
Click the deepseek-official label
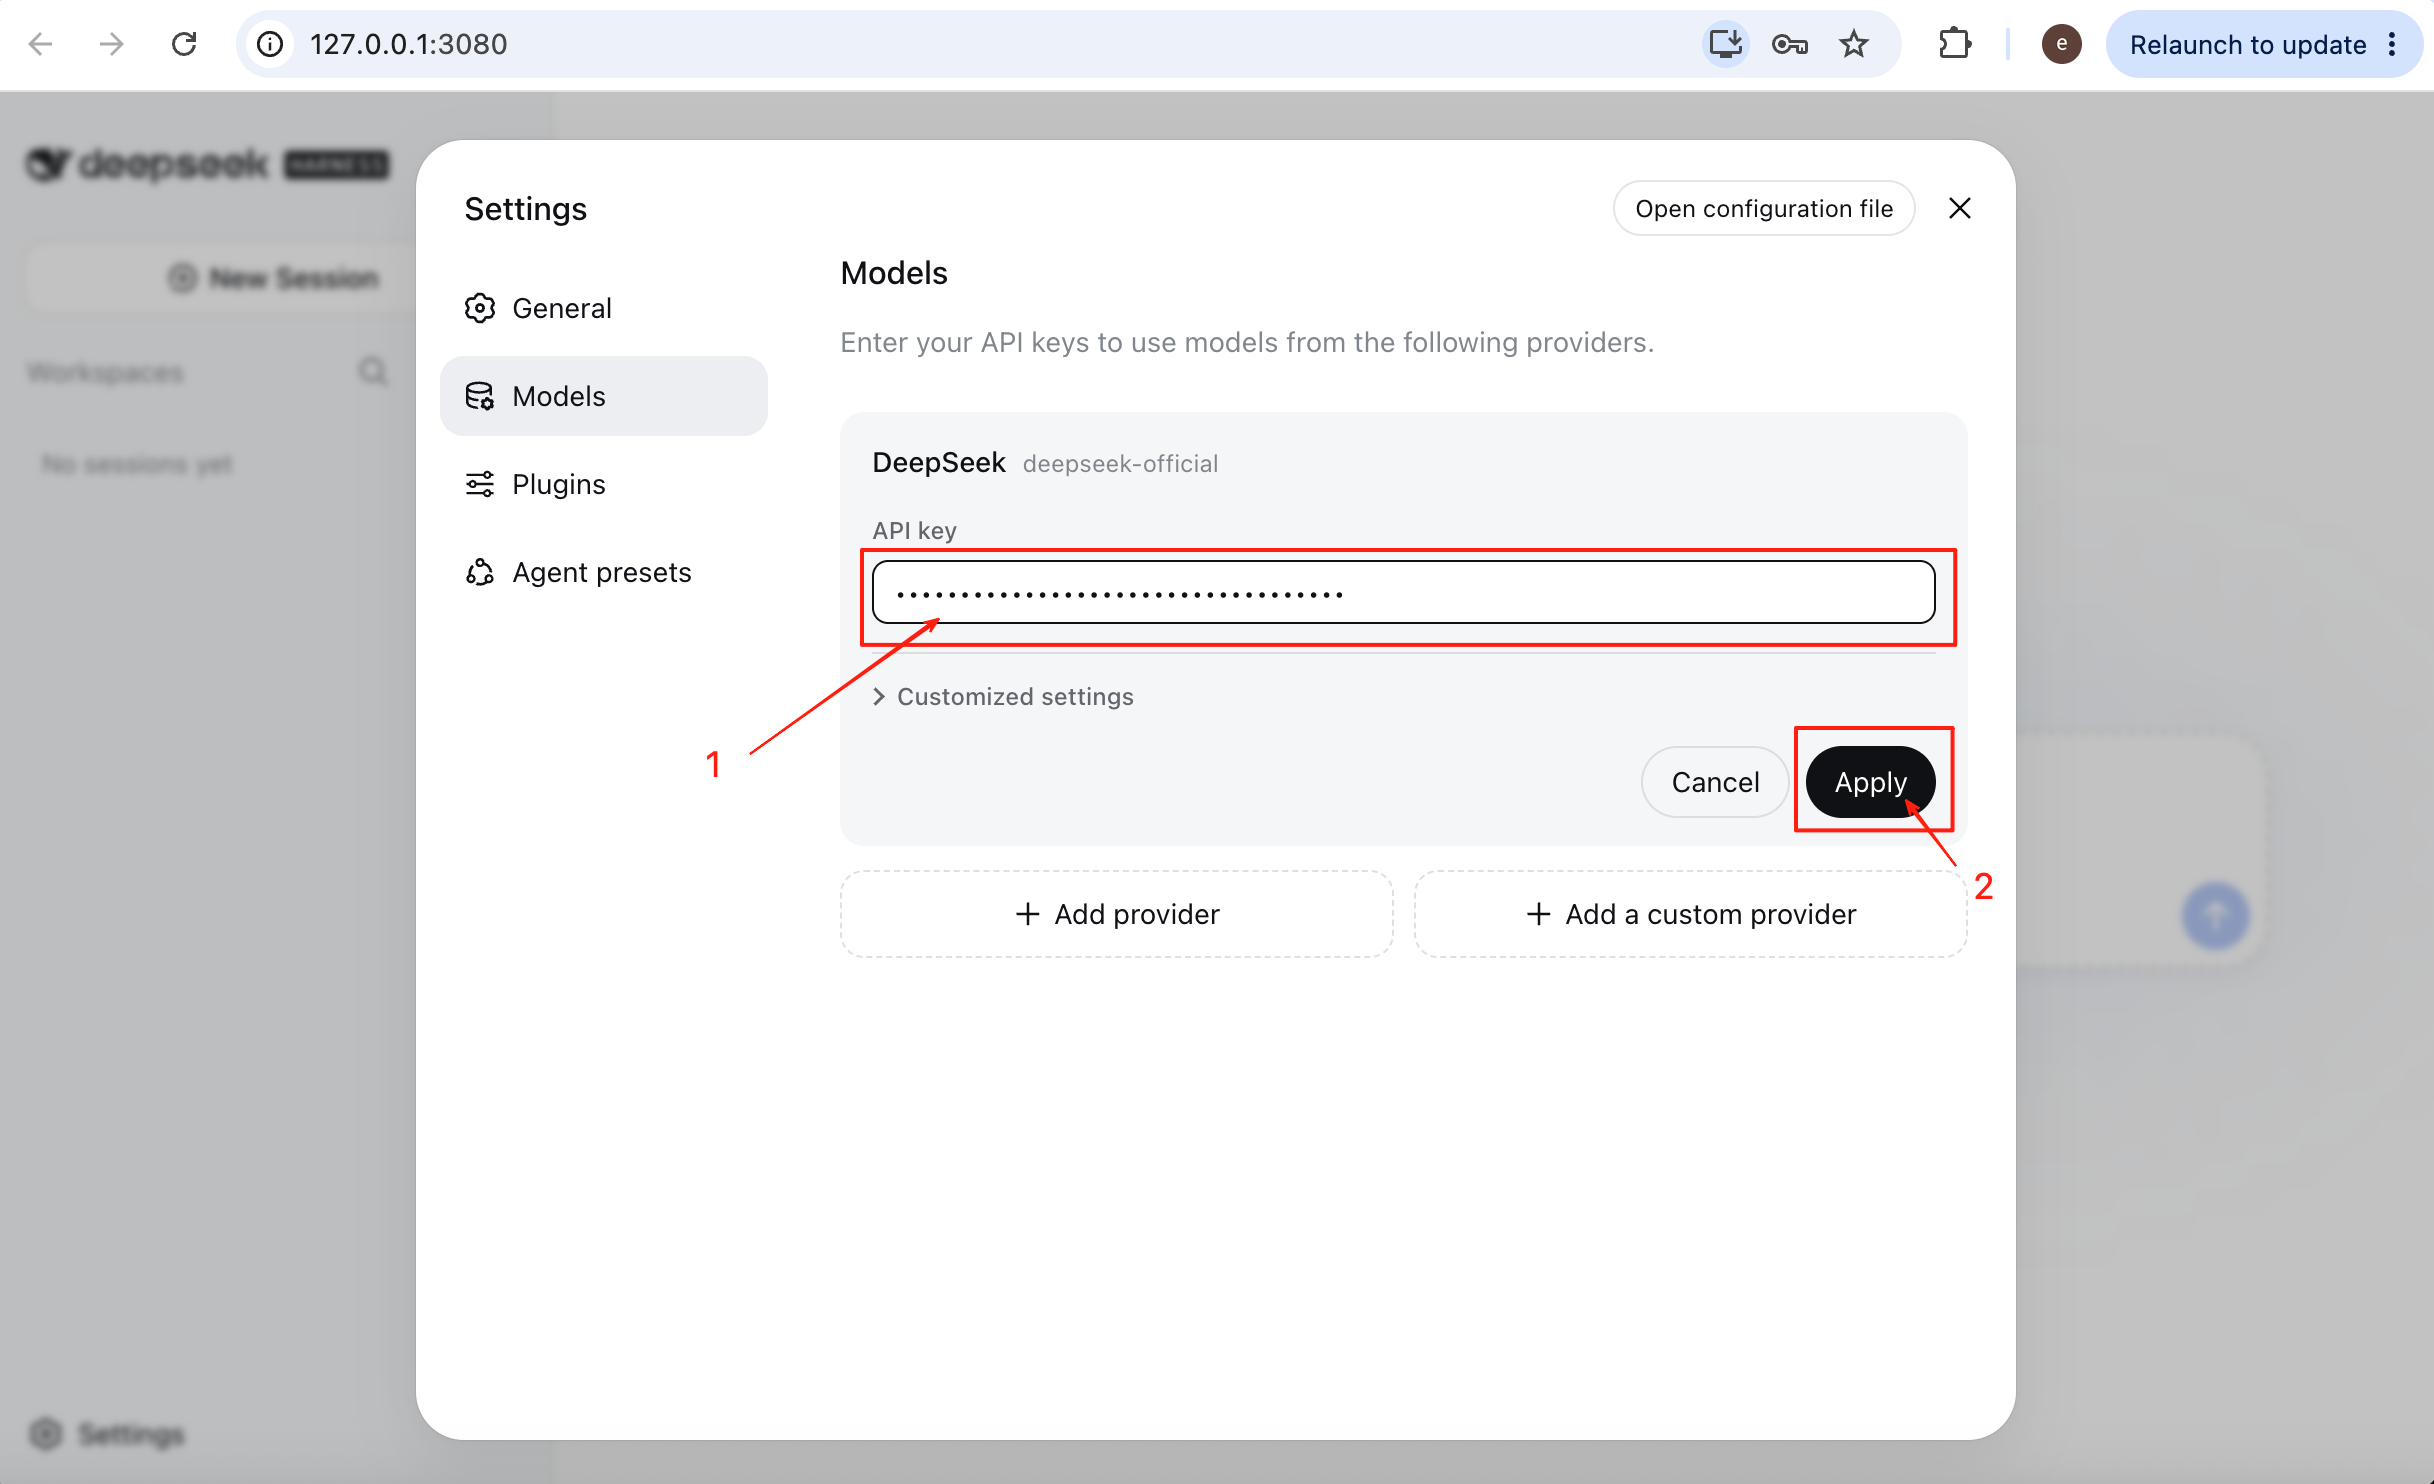tap(1120, 464)
